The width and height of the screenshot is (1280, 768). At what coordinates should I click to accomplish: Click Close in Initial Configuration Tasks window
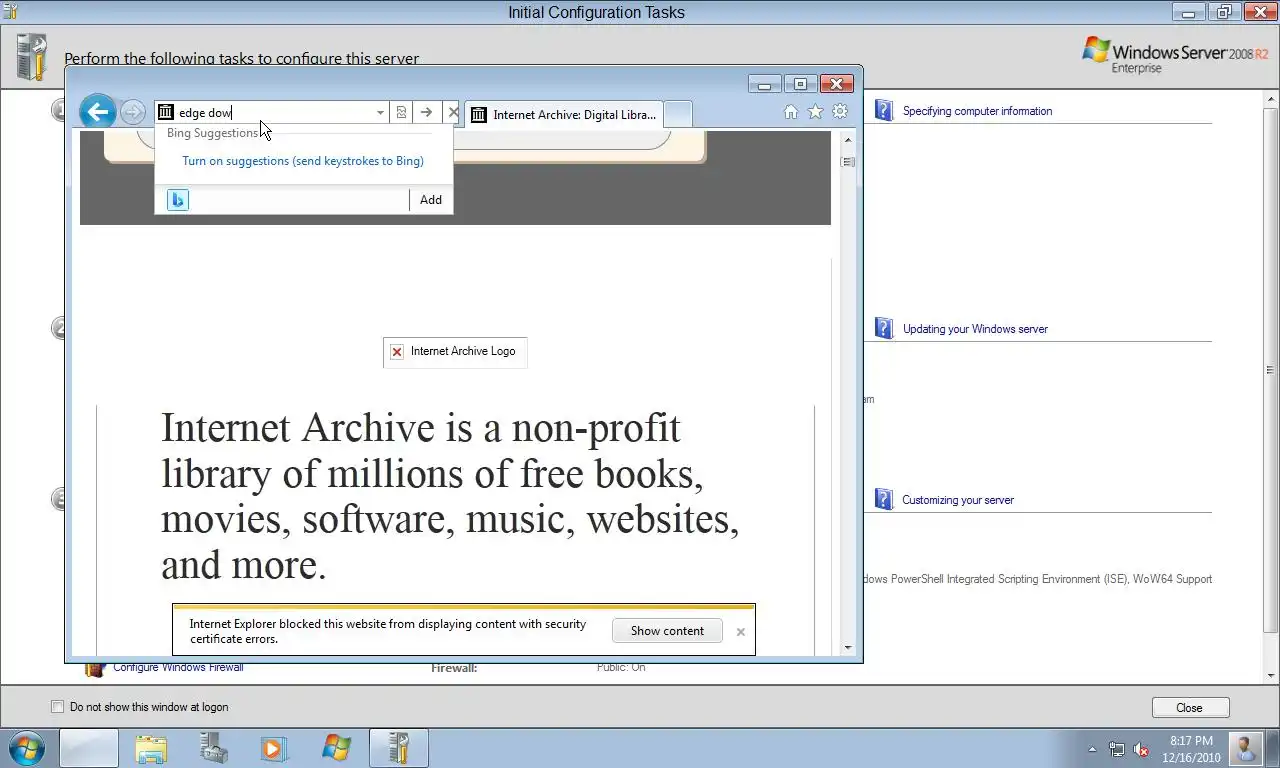click(1190, 708)
